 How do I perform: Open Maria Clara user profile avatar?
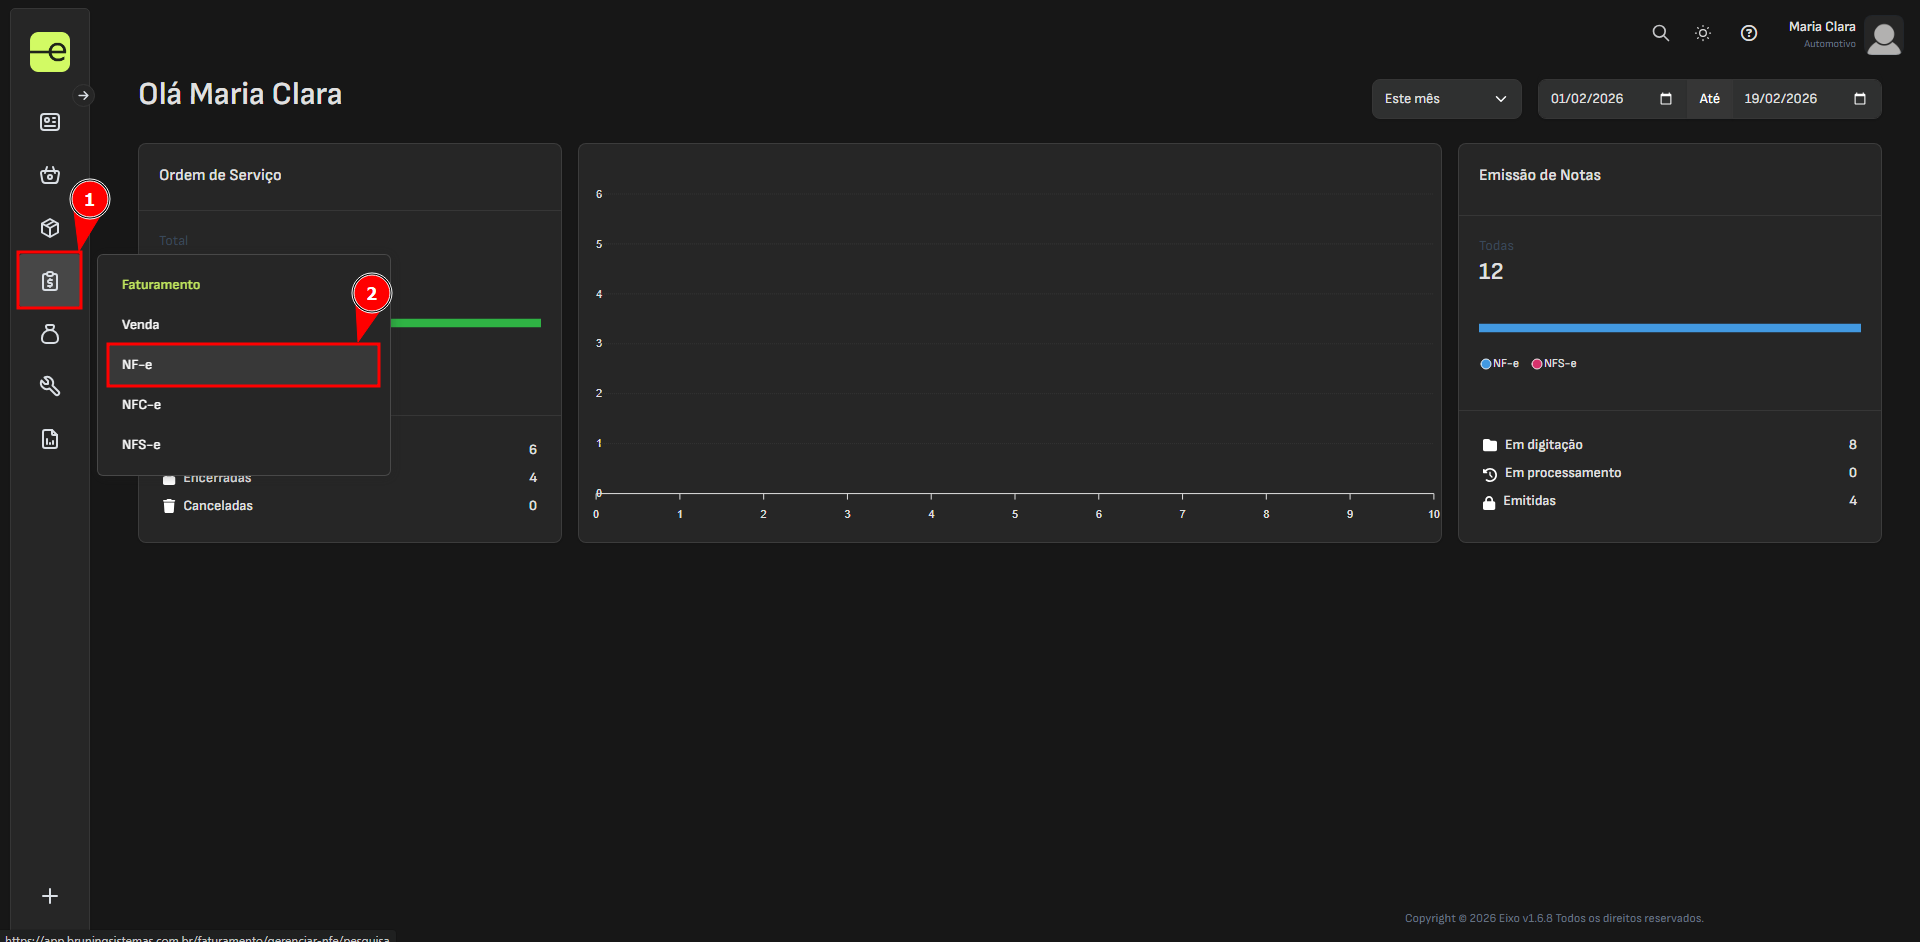[1884, 36]
